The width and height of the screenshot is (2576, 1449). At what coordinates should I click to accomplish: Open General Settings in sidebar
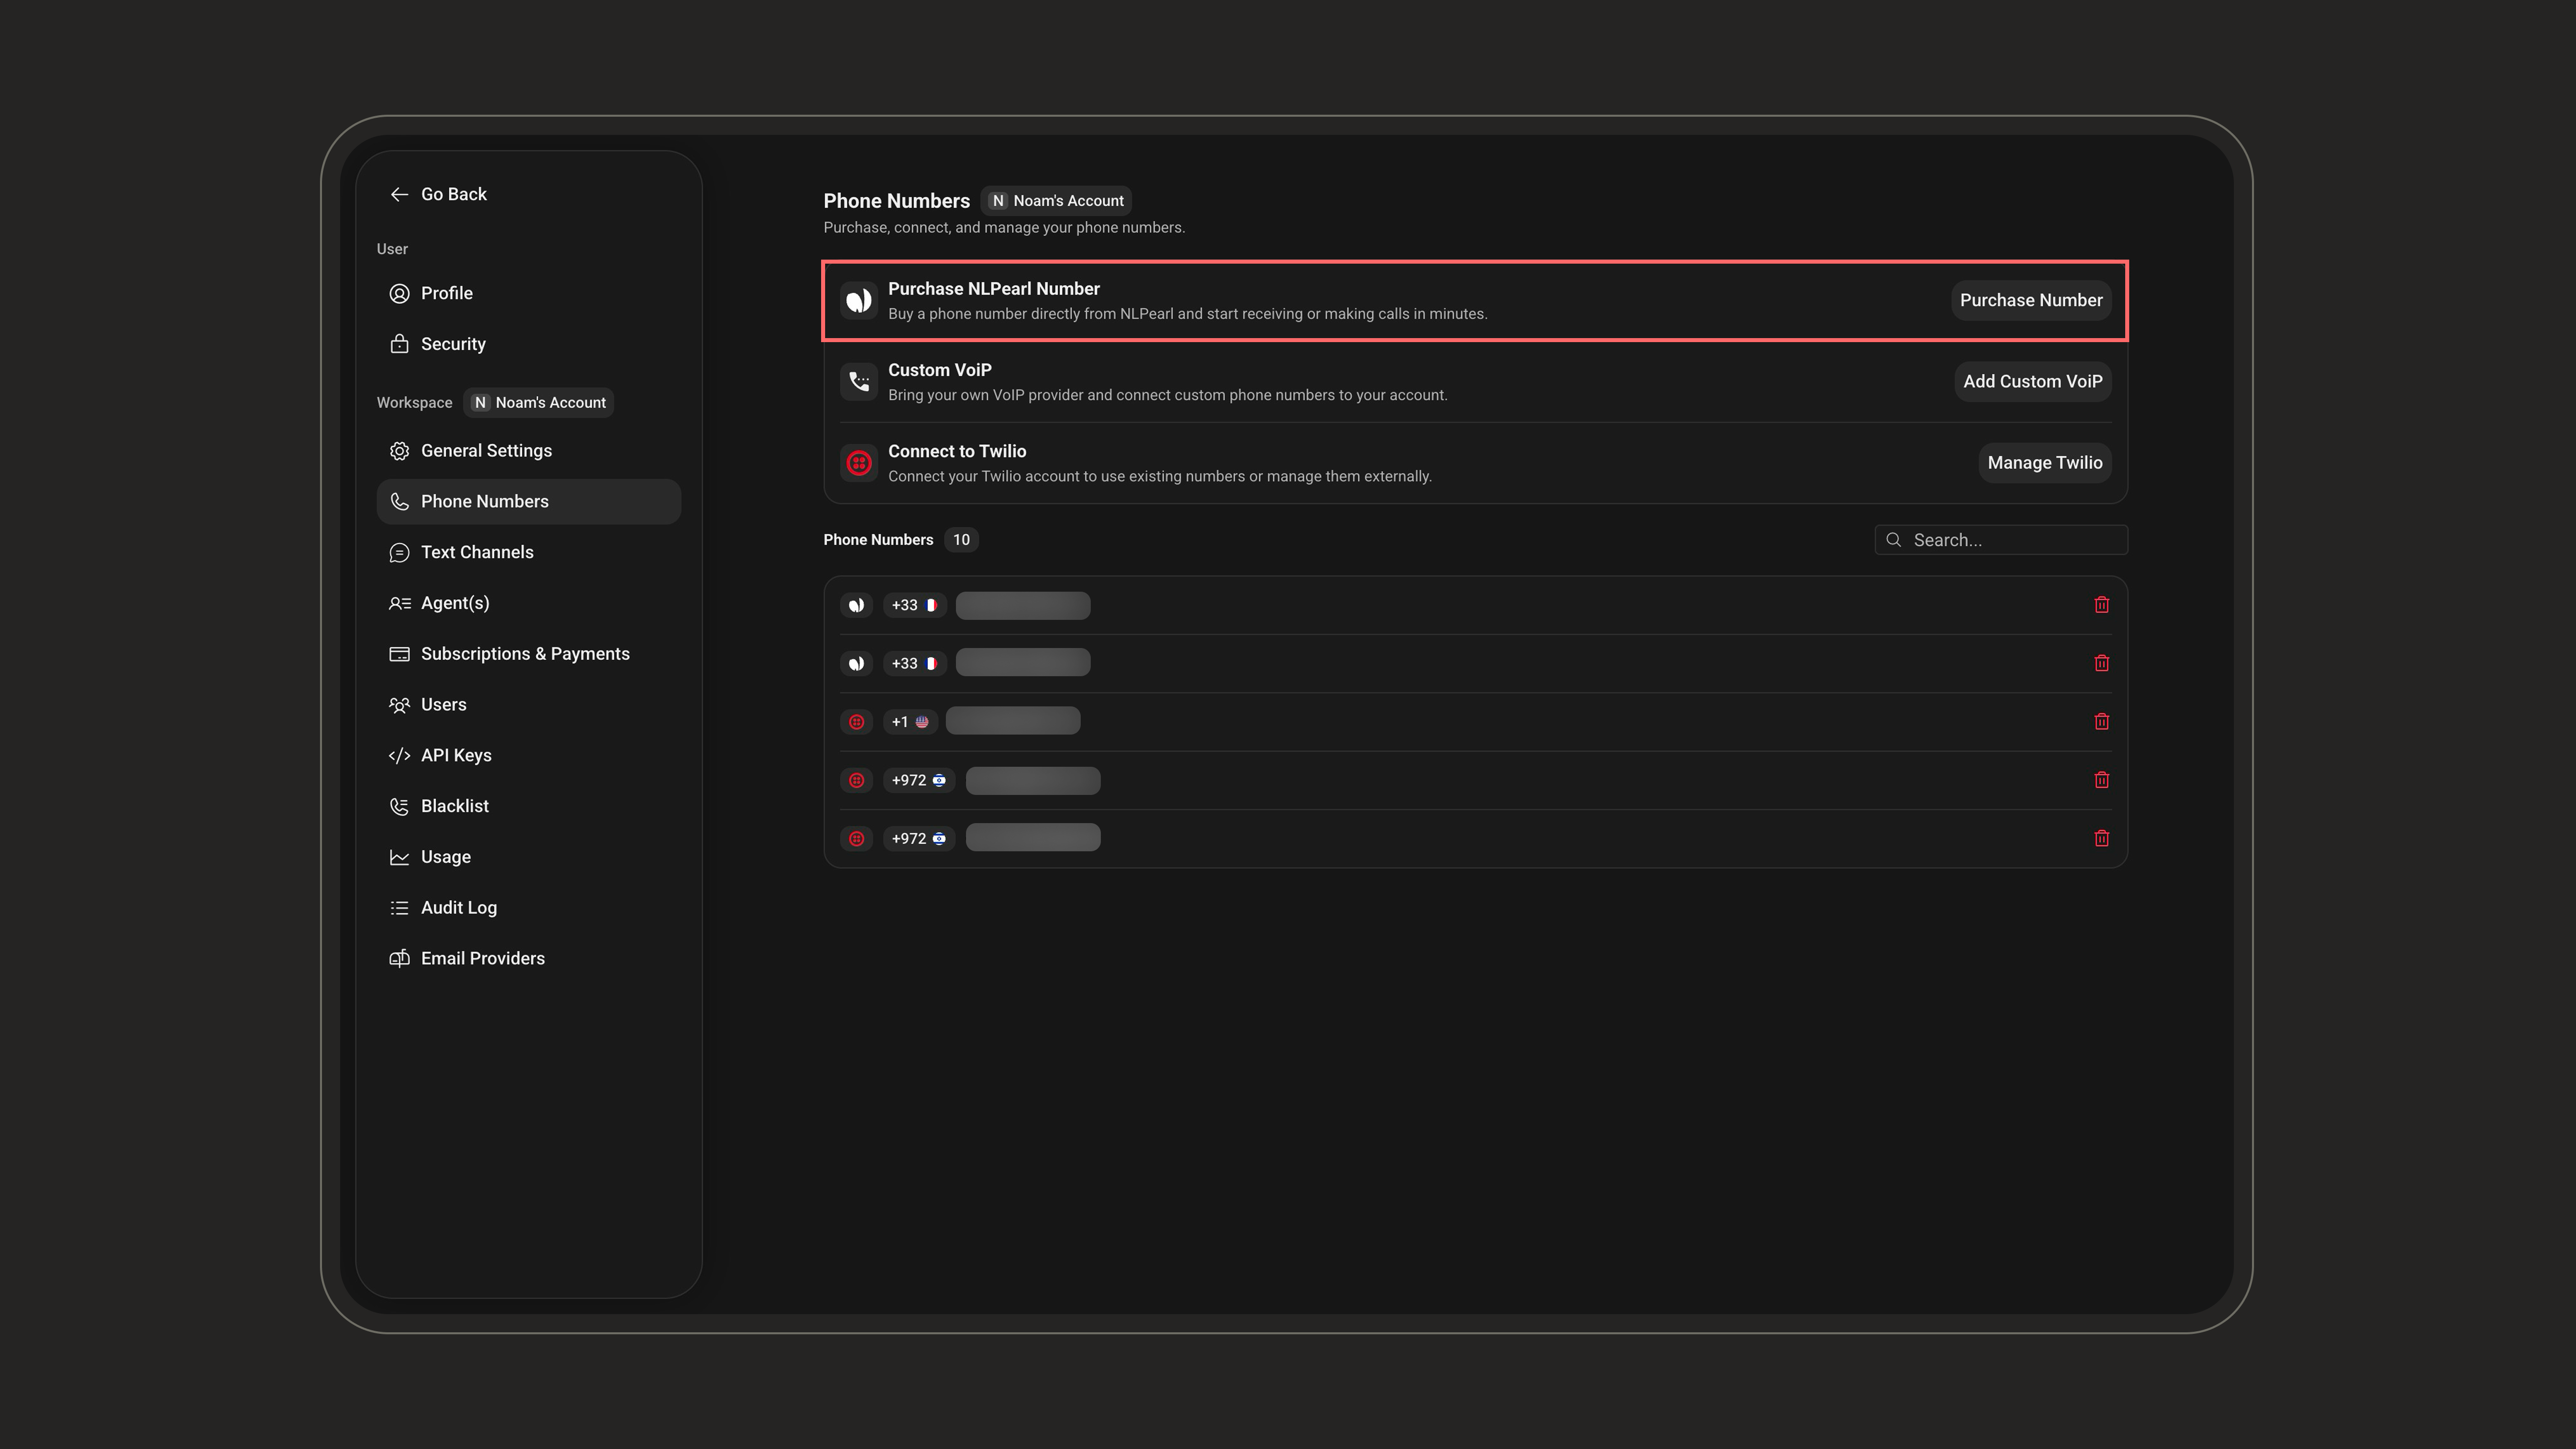tap(528, 451)
